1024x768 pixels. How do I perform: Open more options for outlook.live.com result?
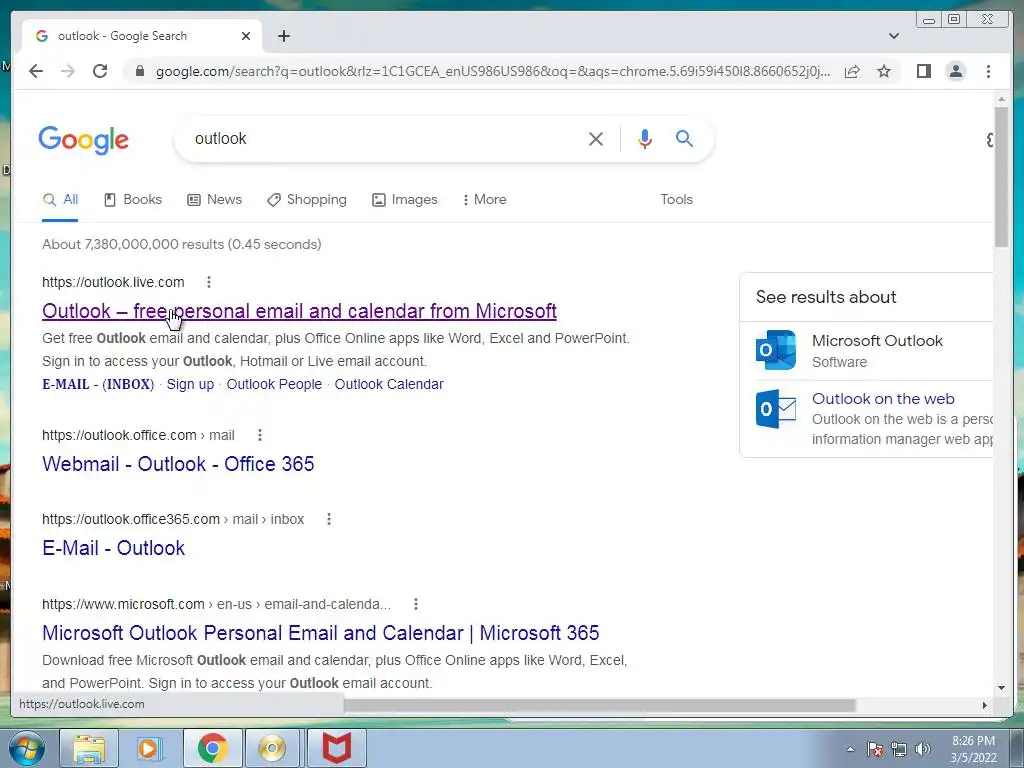pos(209,282)
